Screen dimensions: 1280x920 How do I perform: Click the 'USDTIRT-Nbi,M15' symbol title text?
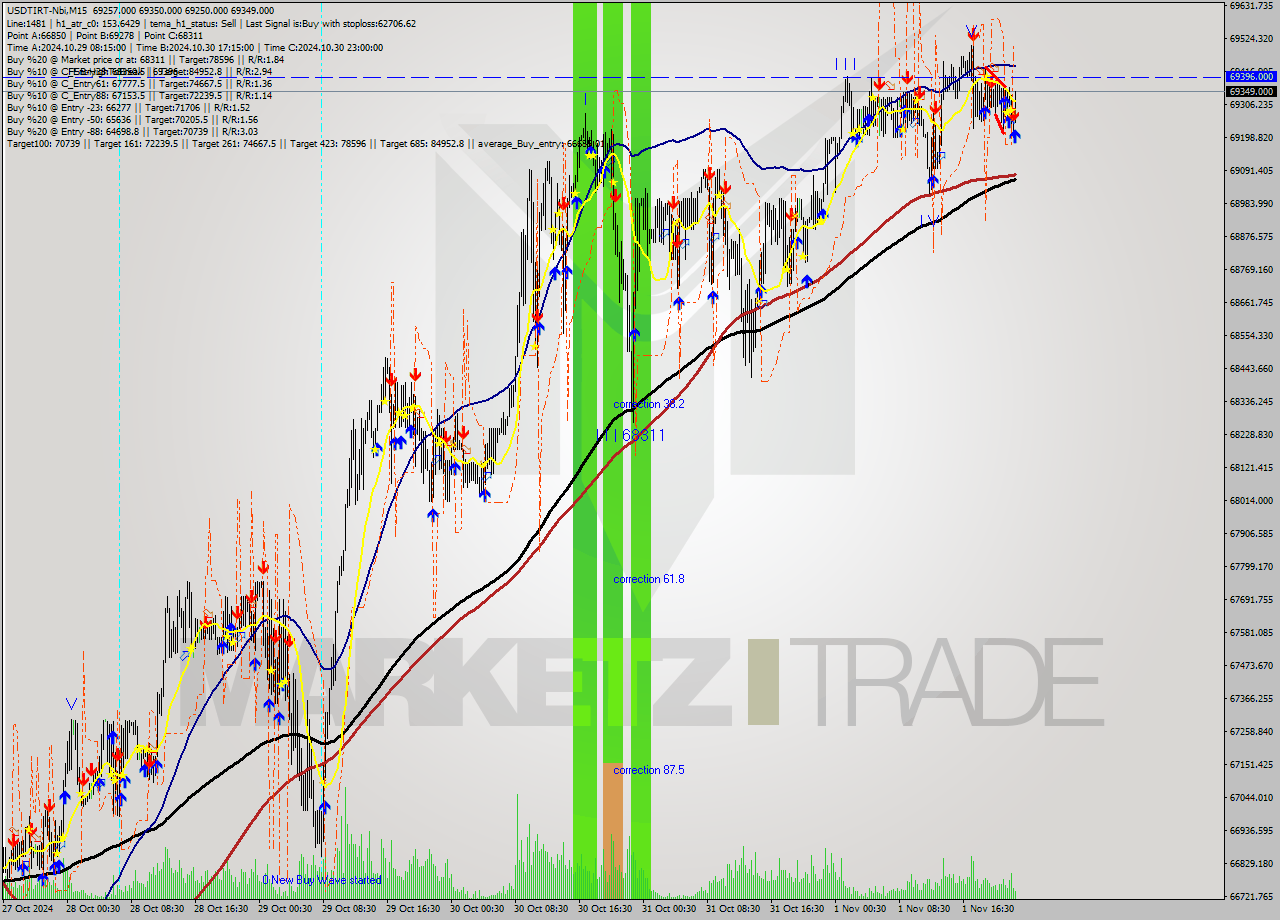[x=47, y=10]
